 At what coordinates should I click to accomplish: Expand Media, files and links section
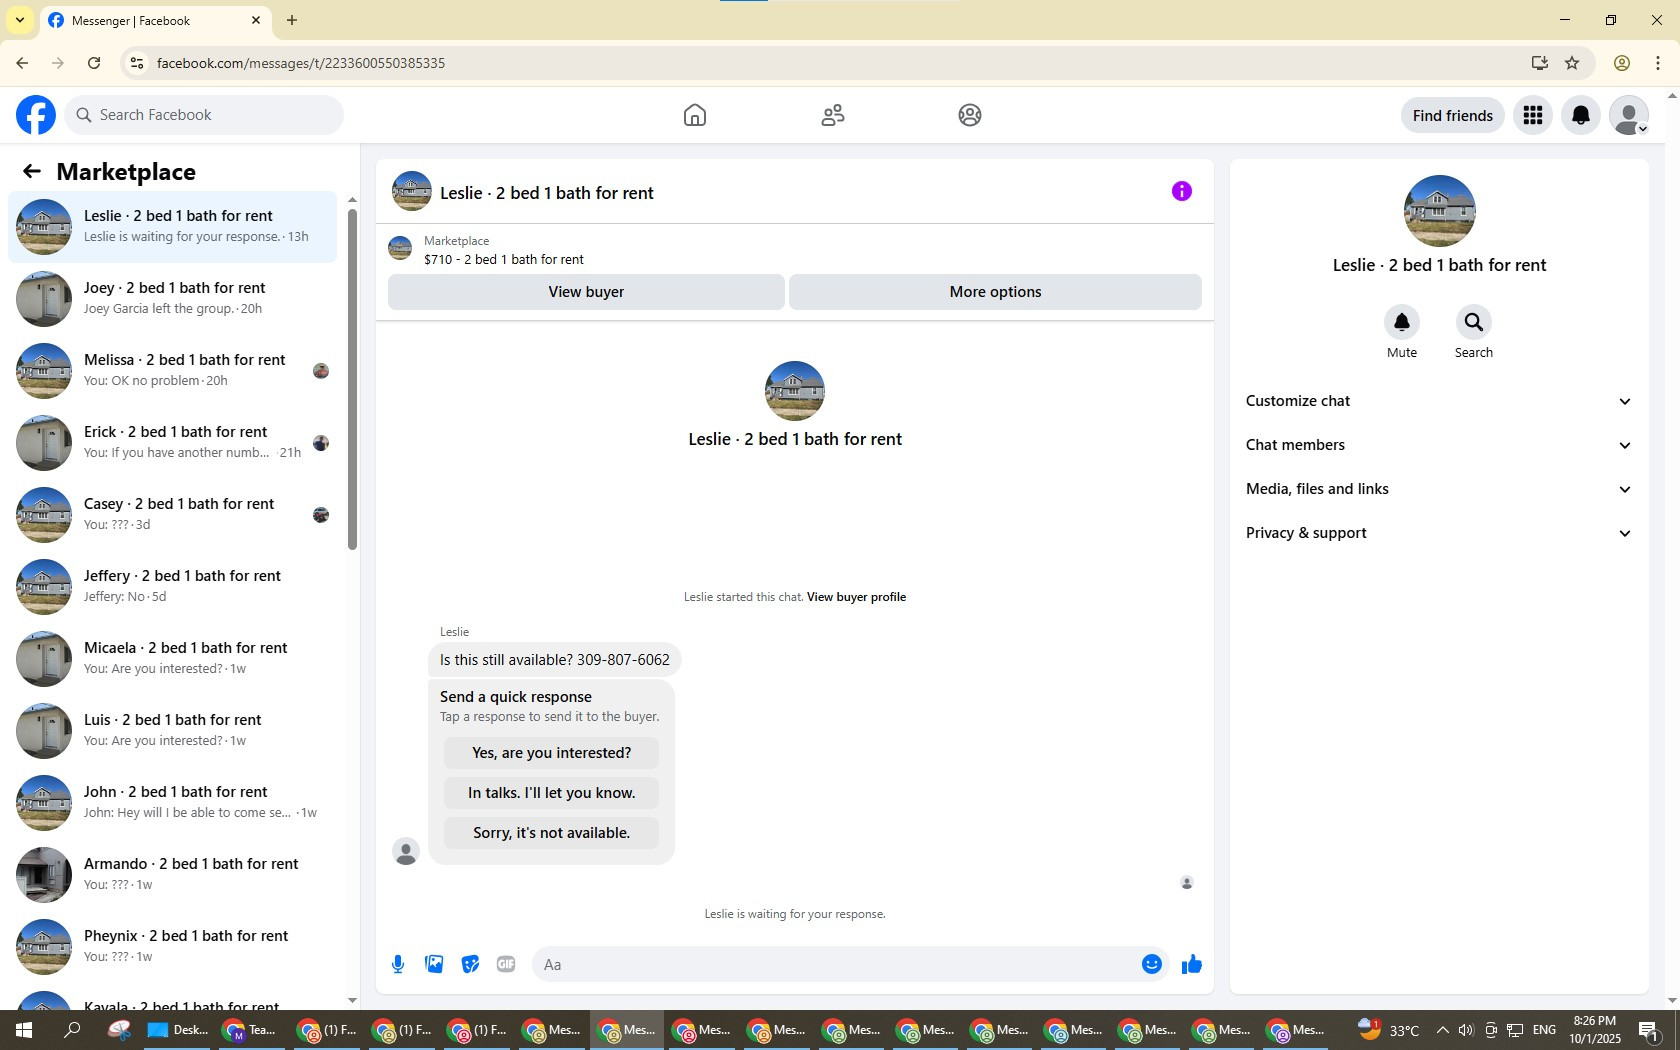(1439, 489)
